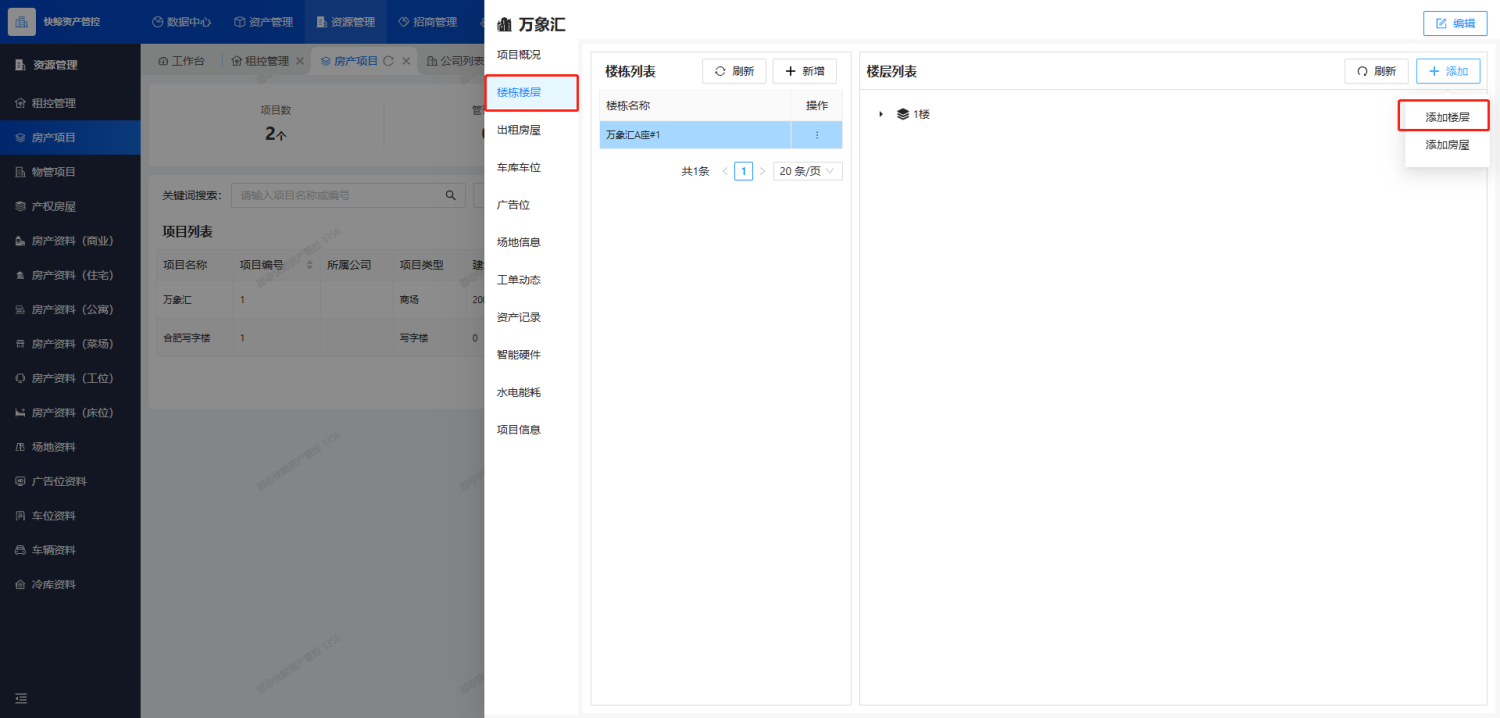Viewport: 1500px width, 718px height.
Task: Select 资源管理 in the top navigation
Action: [x=345, y=22]
